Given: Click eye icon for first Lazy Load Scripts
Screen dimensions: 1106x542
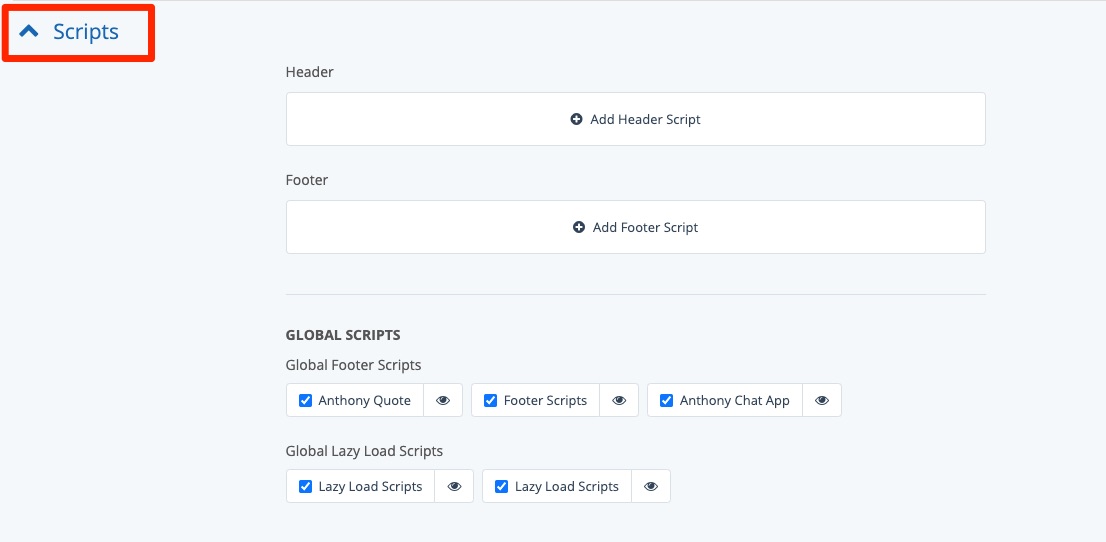Looking at the screenshot, I should point(454,486).
